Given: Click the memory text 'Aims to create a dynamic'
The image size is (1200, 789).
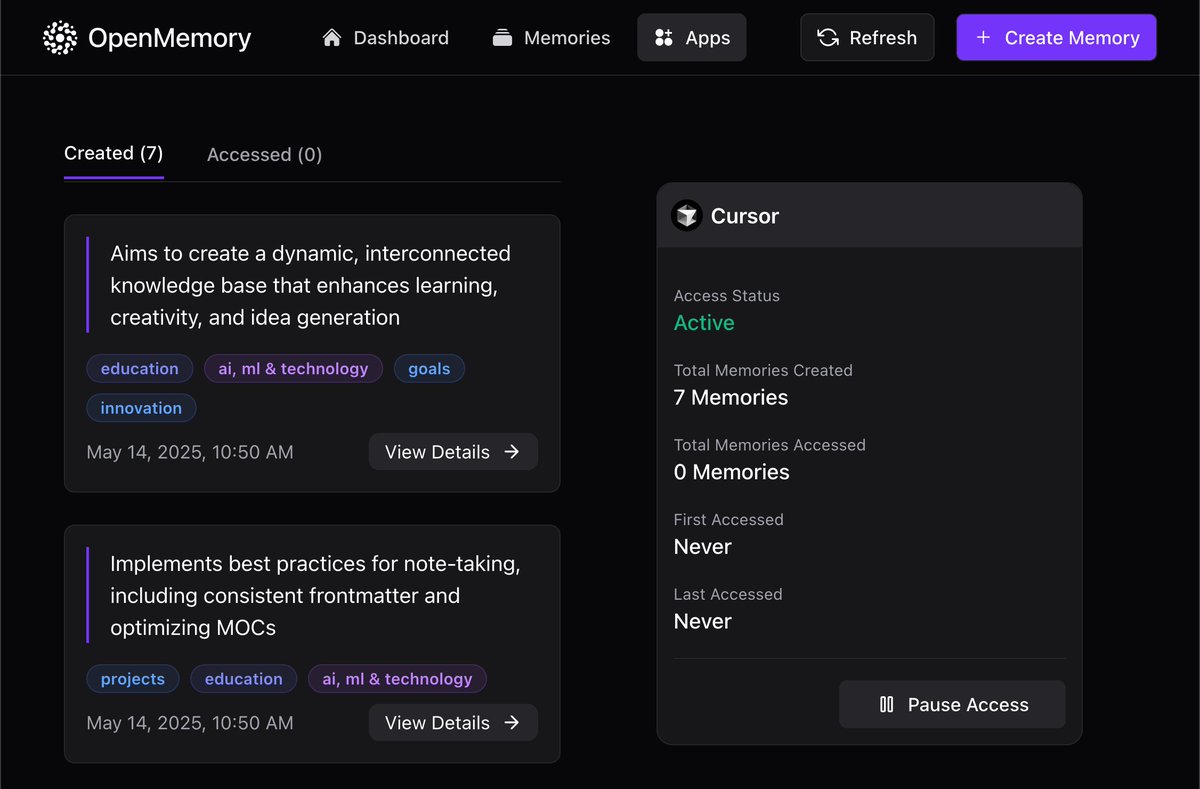Looking at the screenshot, I should click(310, 286).
